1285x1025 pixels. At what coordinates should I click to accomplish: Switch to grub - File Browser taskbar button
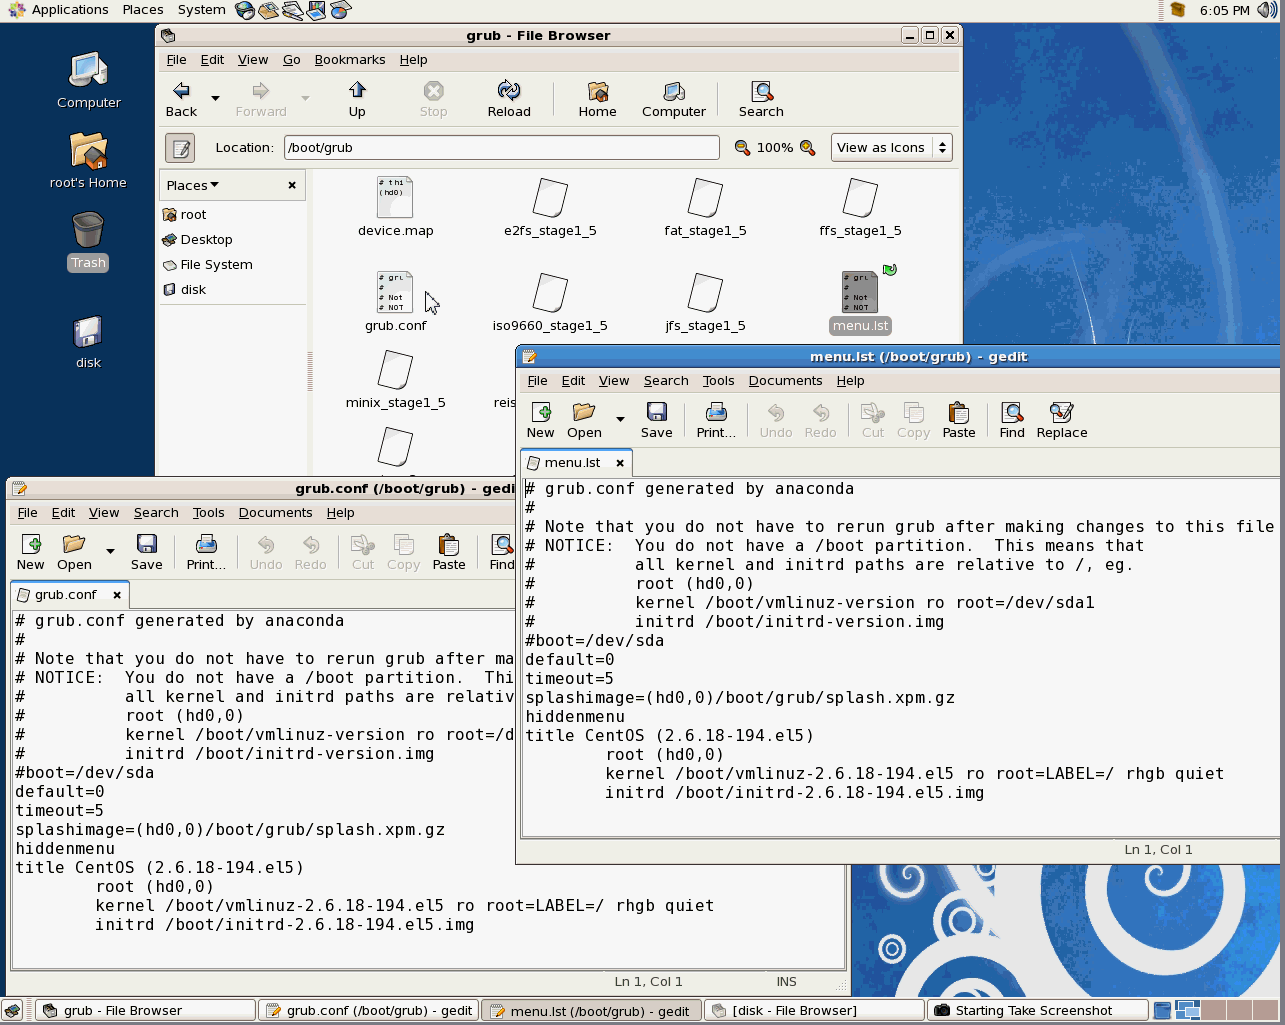[x=146, y=1011]
